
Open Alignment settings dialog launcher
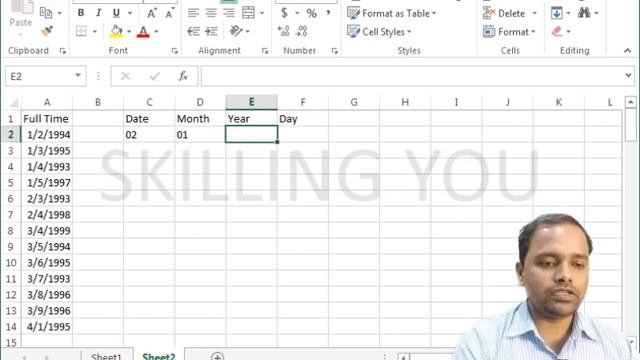265,51
